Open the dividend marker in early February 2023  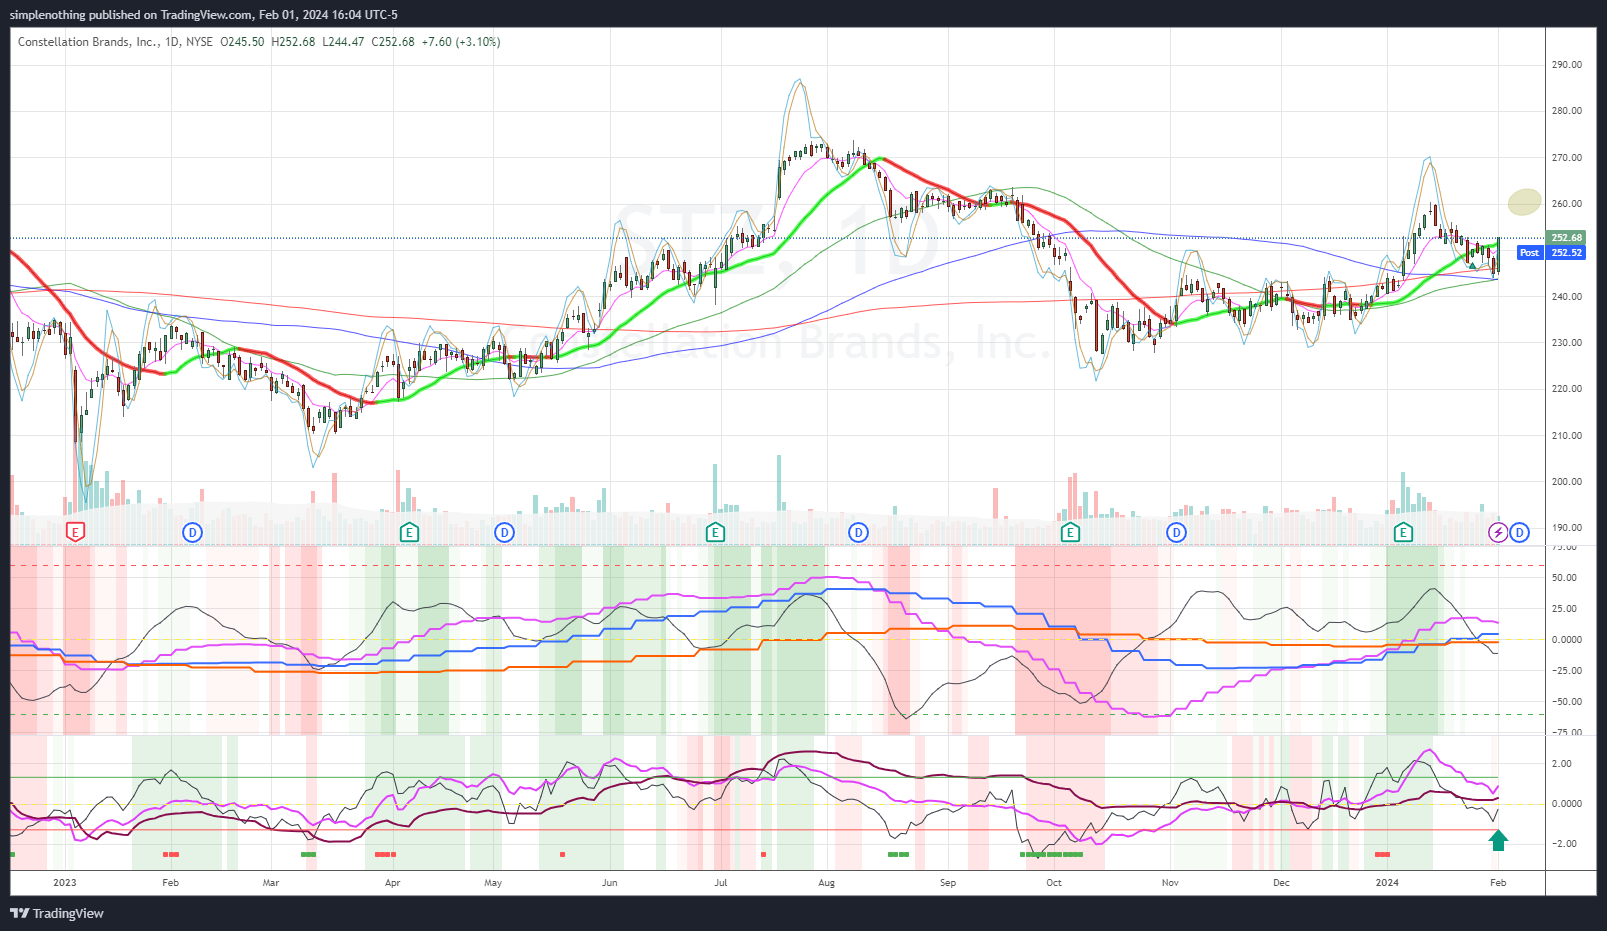[193, 532]
